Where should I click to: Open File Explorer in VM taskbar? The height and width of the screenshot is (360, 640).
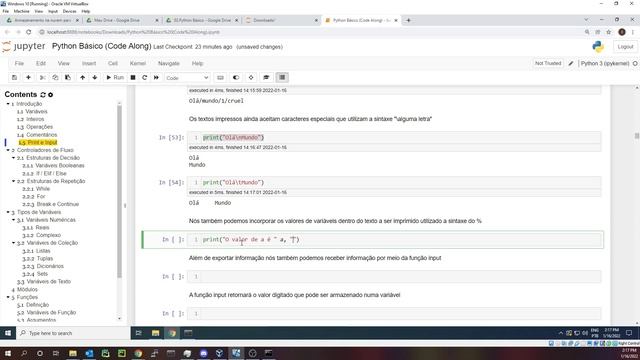[x=155, y=333]
